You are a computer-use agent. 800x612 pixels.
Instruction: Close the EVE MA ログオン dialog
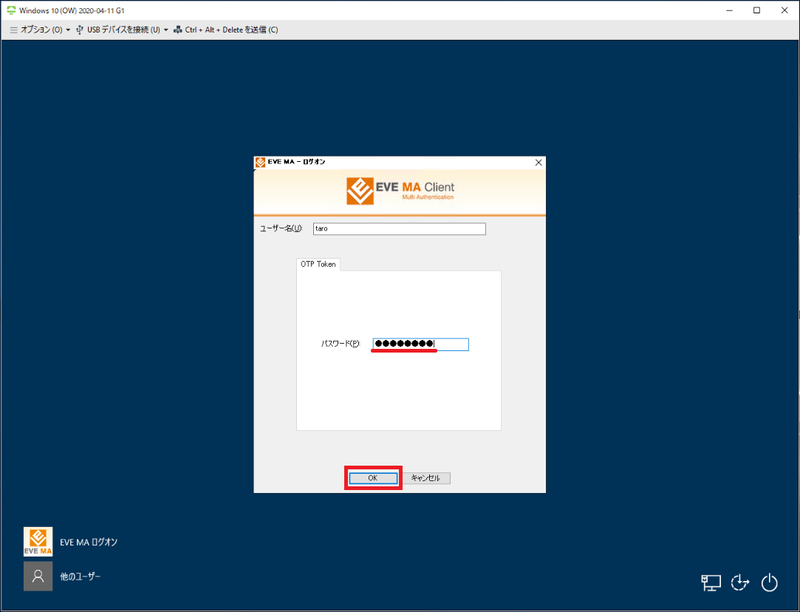538,162
